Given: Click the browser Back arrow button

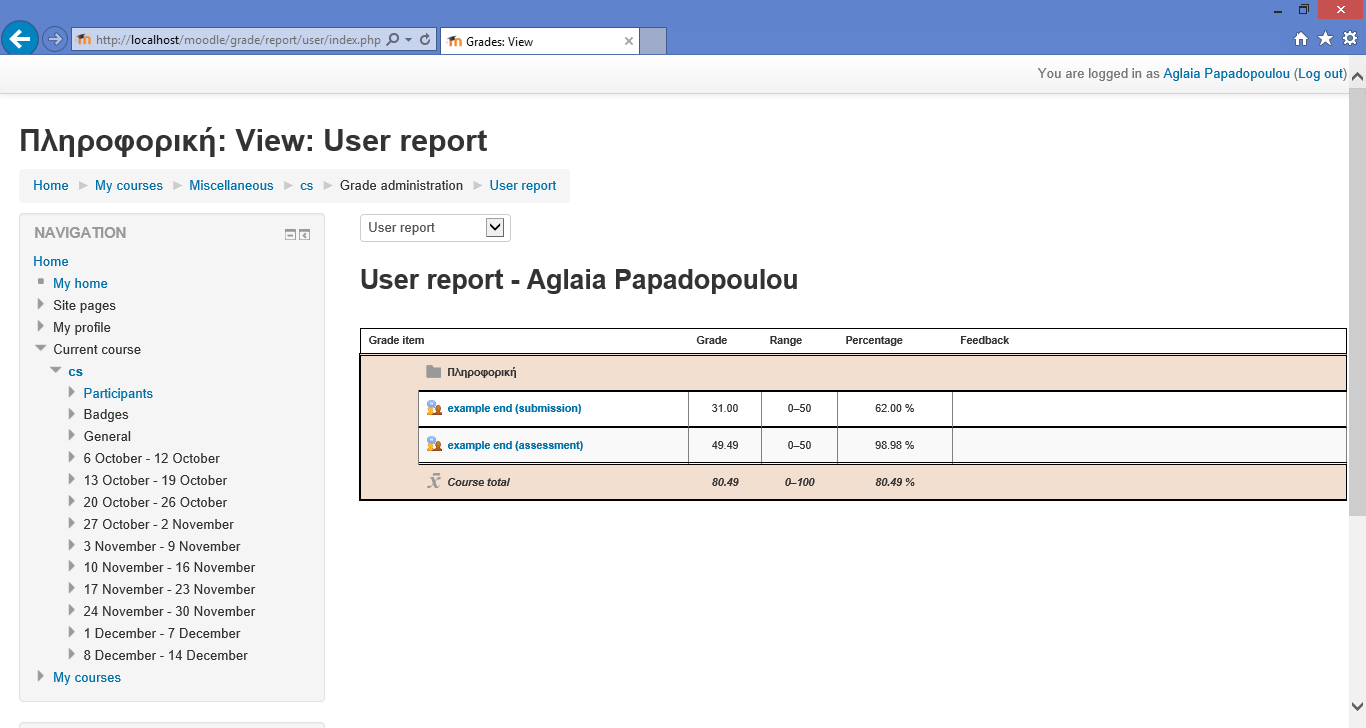Looking at the screenshot, I should [x=20, y=39].
